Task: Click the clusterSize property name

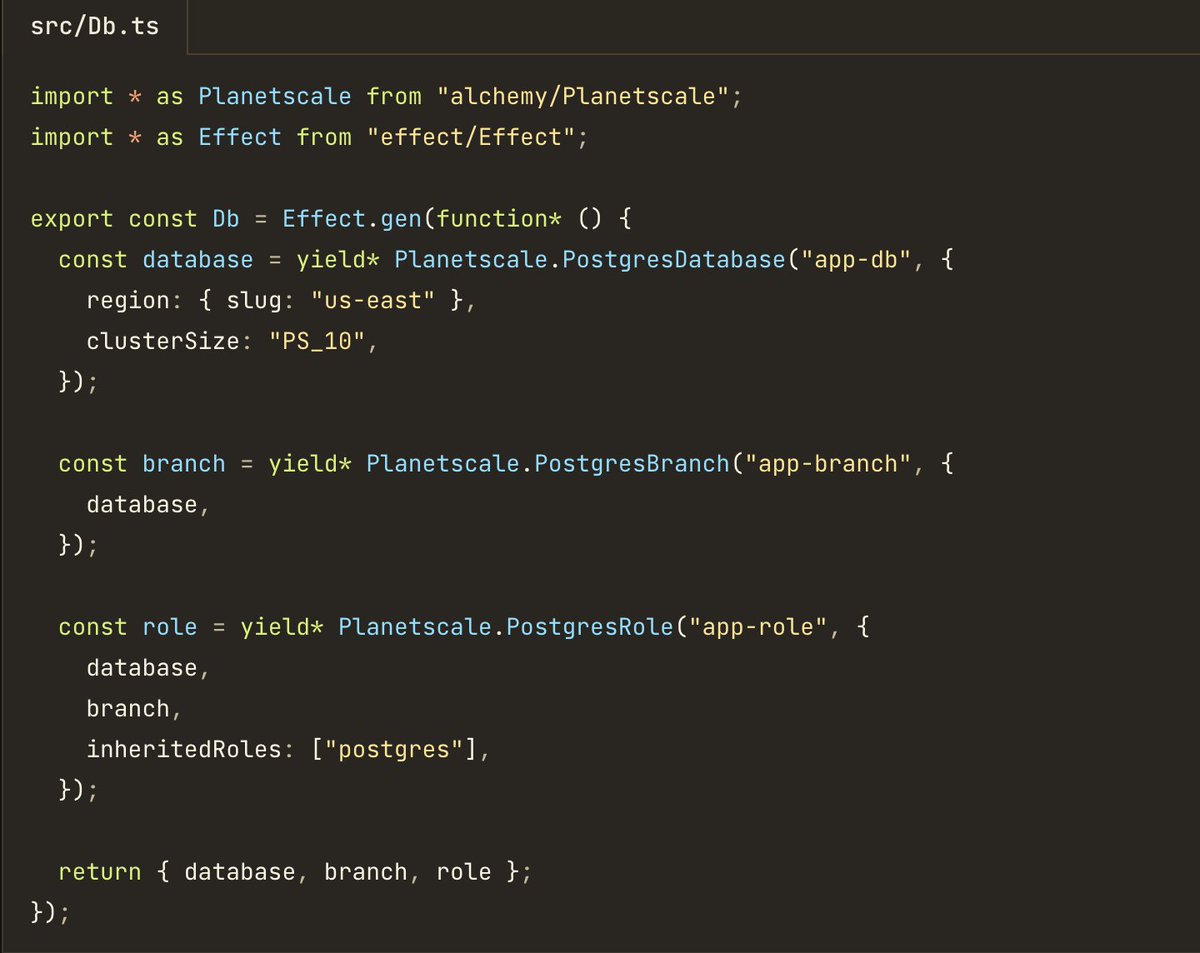Action: 163,342
